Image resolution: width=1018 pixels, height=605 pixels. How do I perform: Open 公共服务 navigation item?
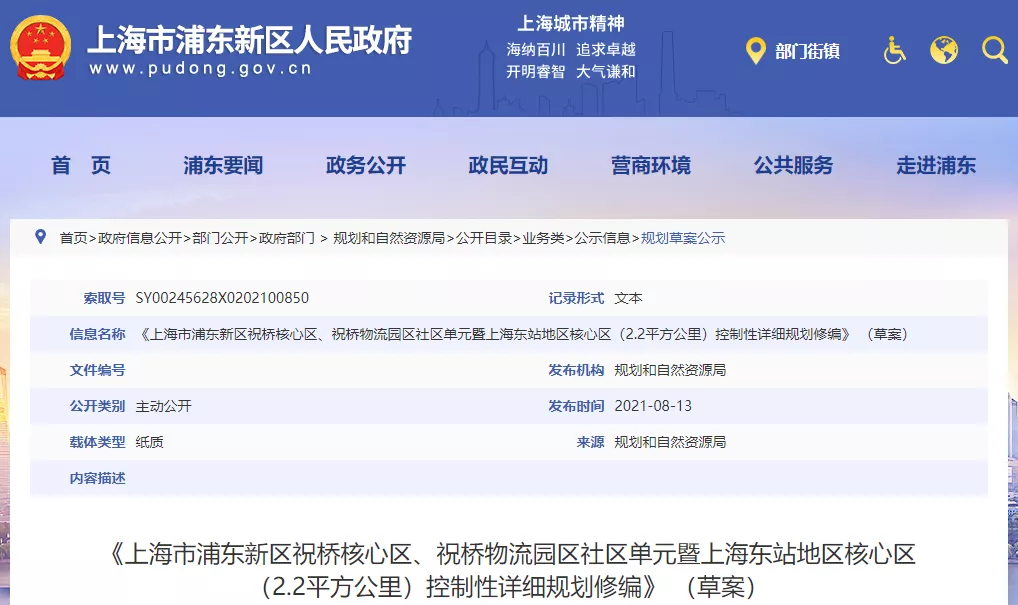[x=793, y=166]
